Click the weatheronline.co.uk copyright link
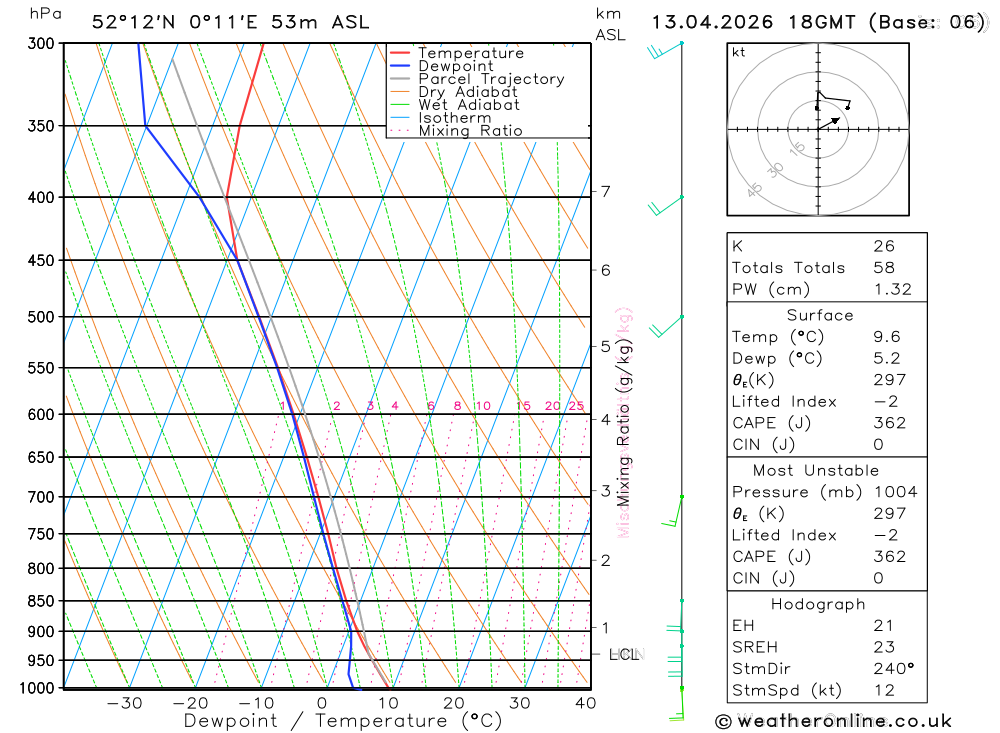Viewport: 1000px width, 733px height. 834,722
